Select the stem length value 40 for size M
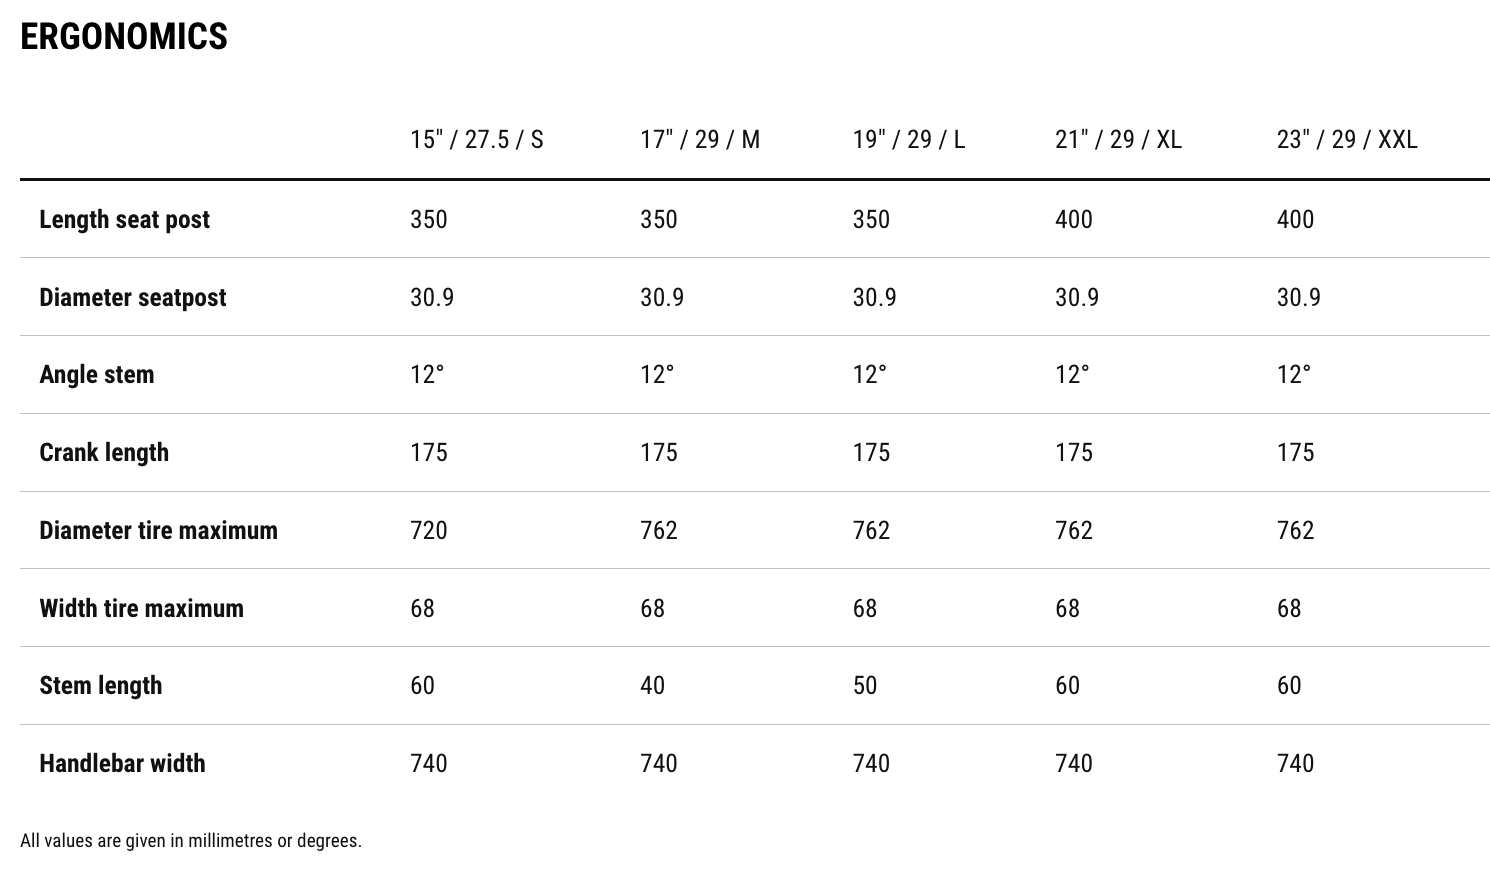Screen dimensions: 1490x870 pos(652,686)
